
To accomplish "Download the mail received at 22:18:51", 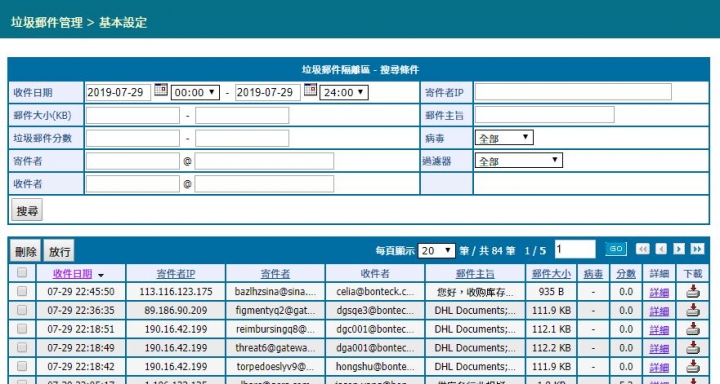I will (692, 329).
